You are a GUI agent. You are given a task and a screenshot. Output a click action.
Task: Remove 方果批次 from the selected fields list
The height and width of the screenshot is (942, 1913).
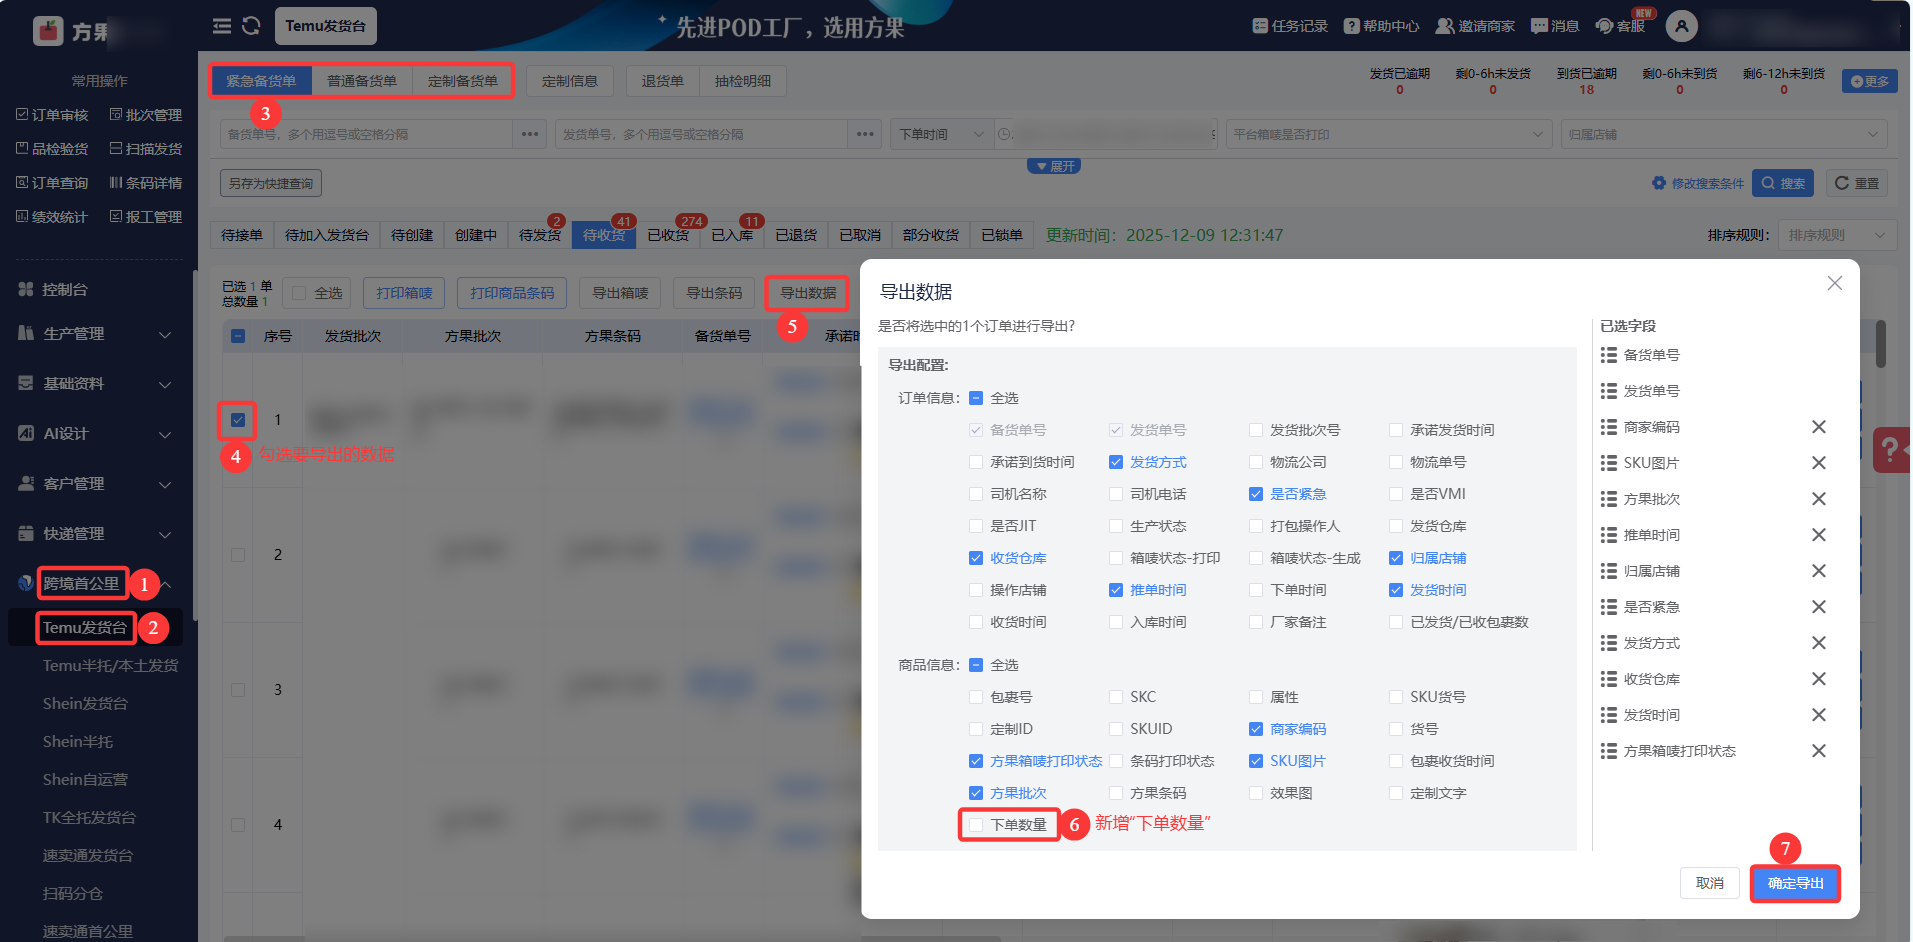[x=1819, y=499]
